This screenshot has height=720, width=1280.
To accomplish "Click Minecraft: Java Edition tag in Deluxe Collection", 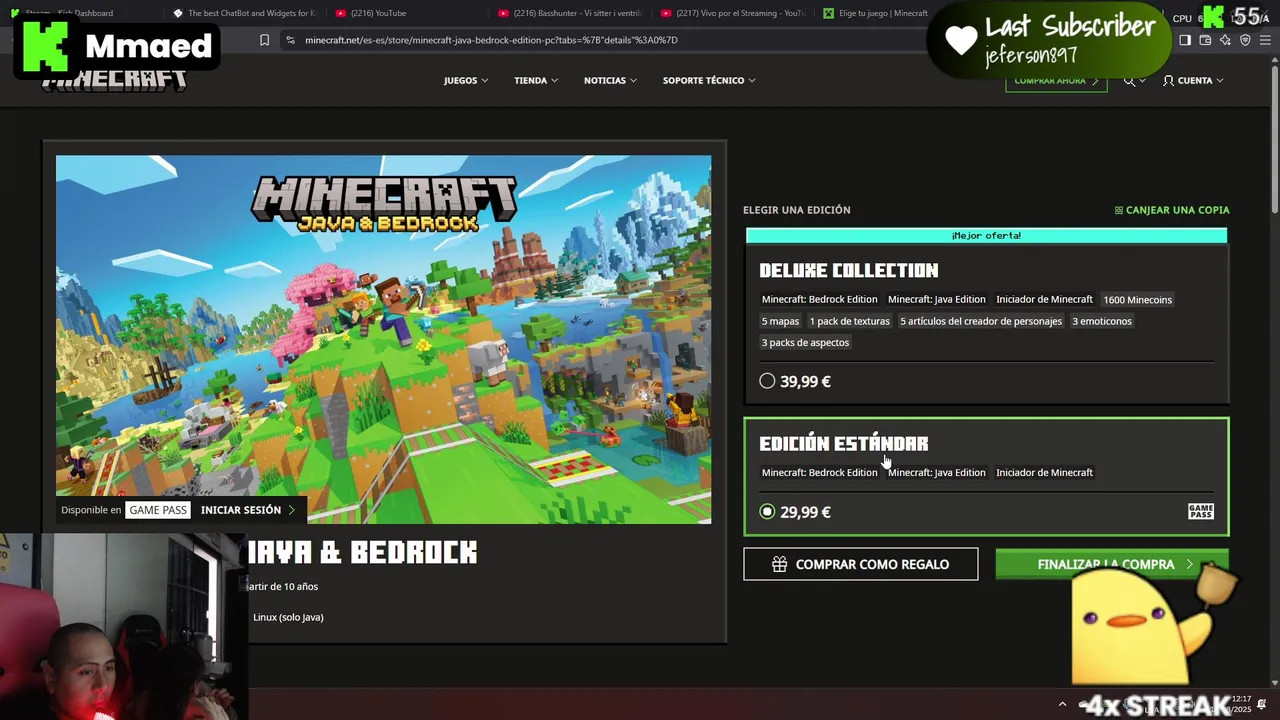I will coord(937,299).
